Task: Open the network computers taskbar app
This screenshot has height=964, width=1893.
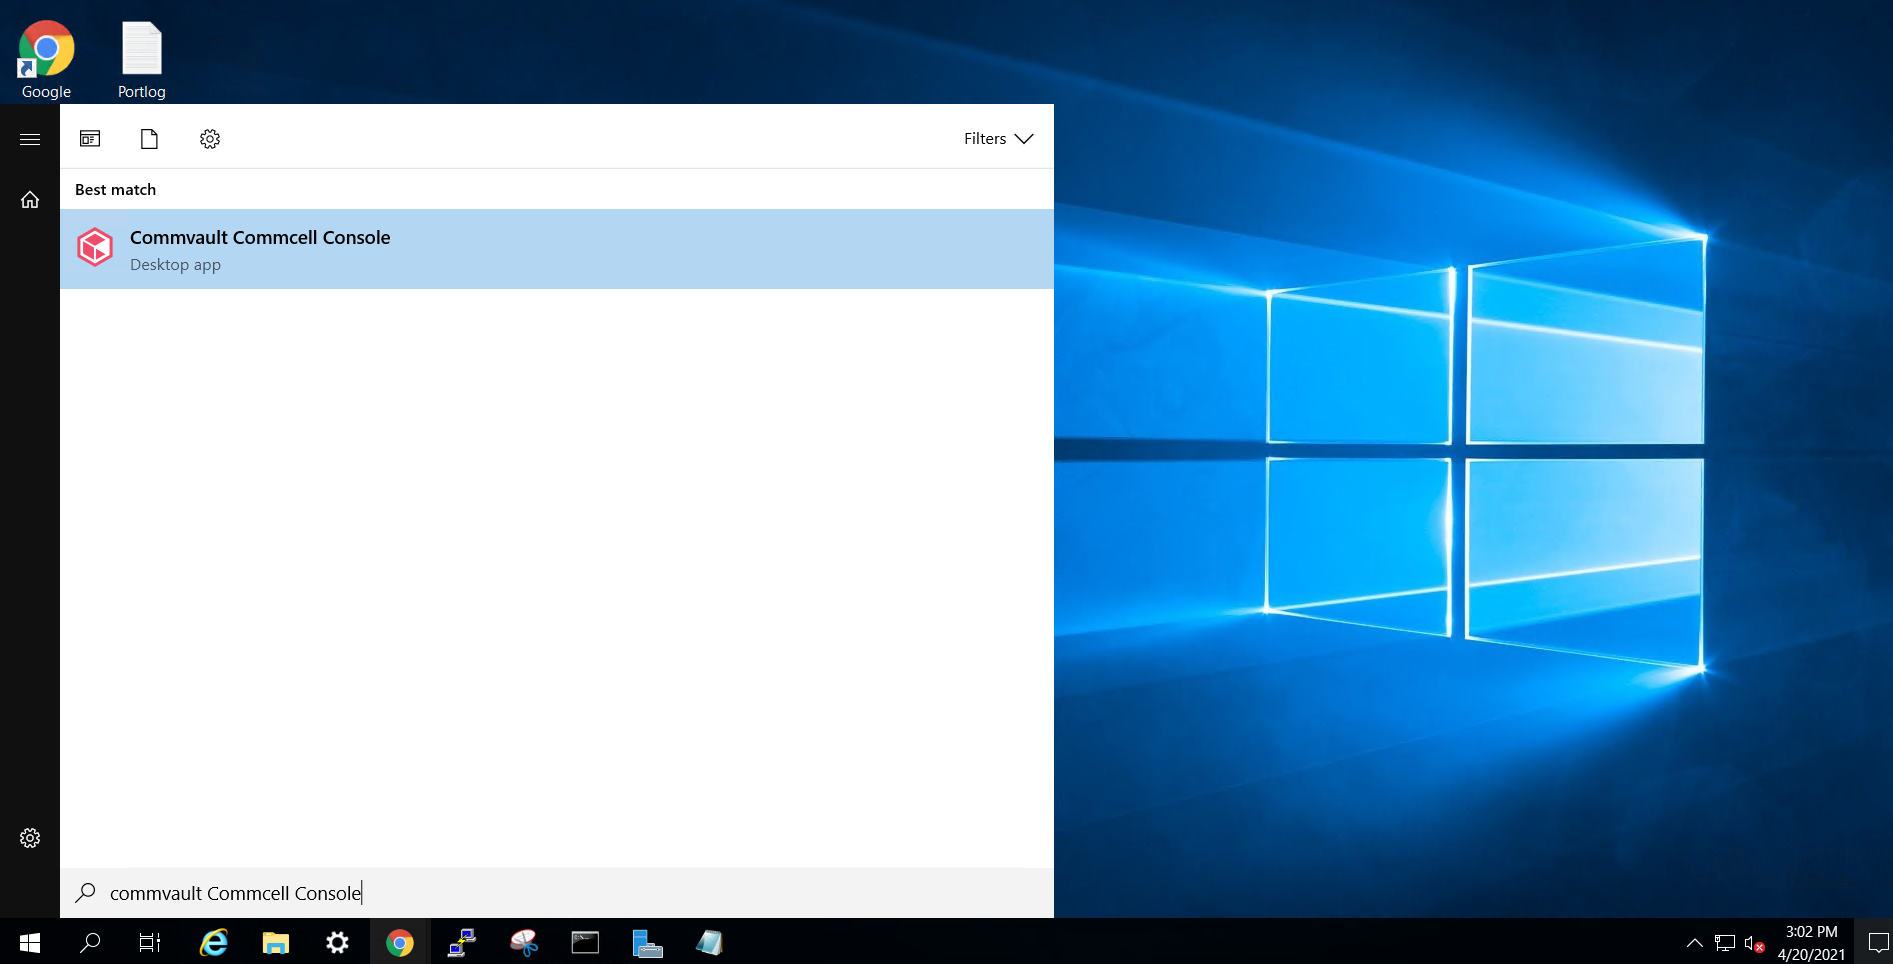Action: pyautogui.click(x=461, y=942)
